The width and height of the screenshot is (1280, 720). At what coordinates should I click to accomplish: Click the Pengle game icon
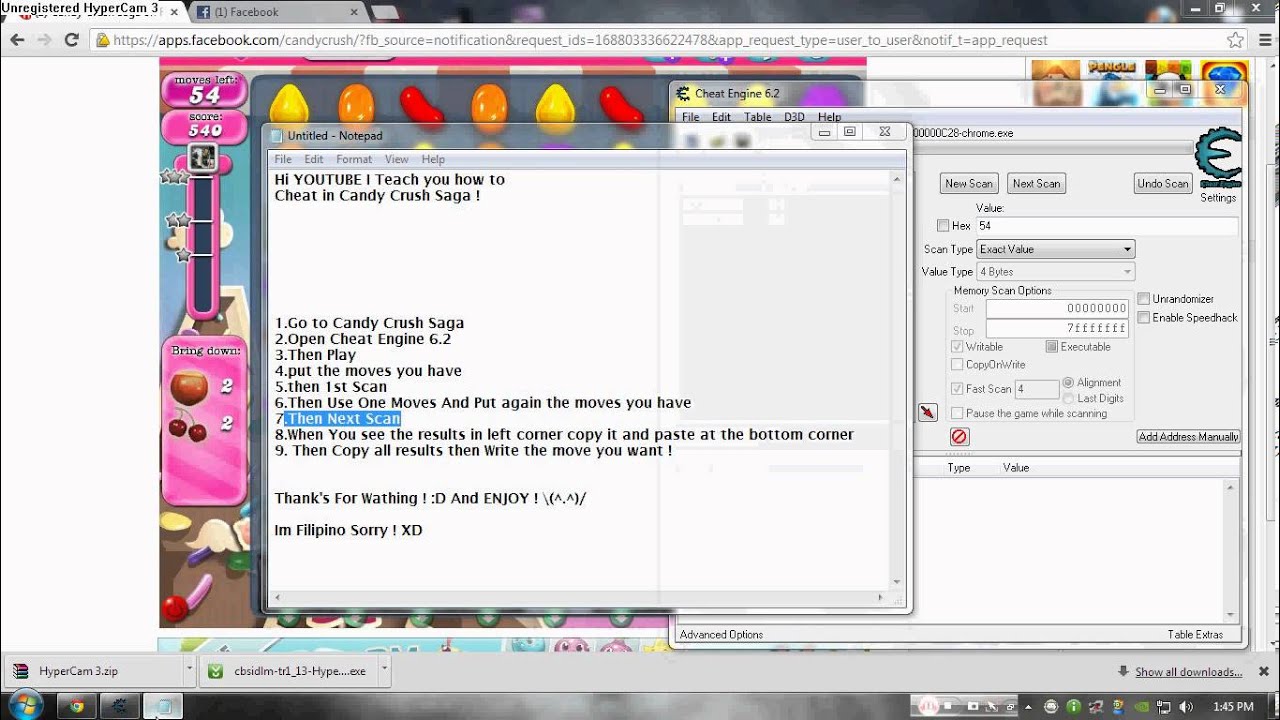(x=1111, y=83)
